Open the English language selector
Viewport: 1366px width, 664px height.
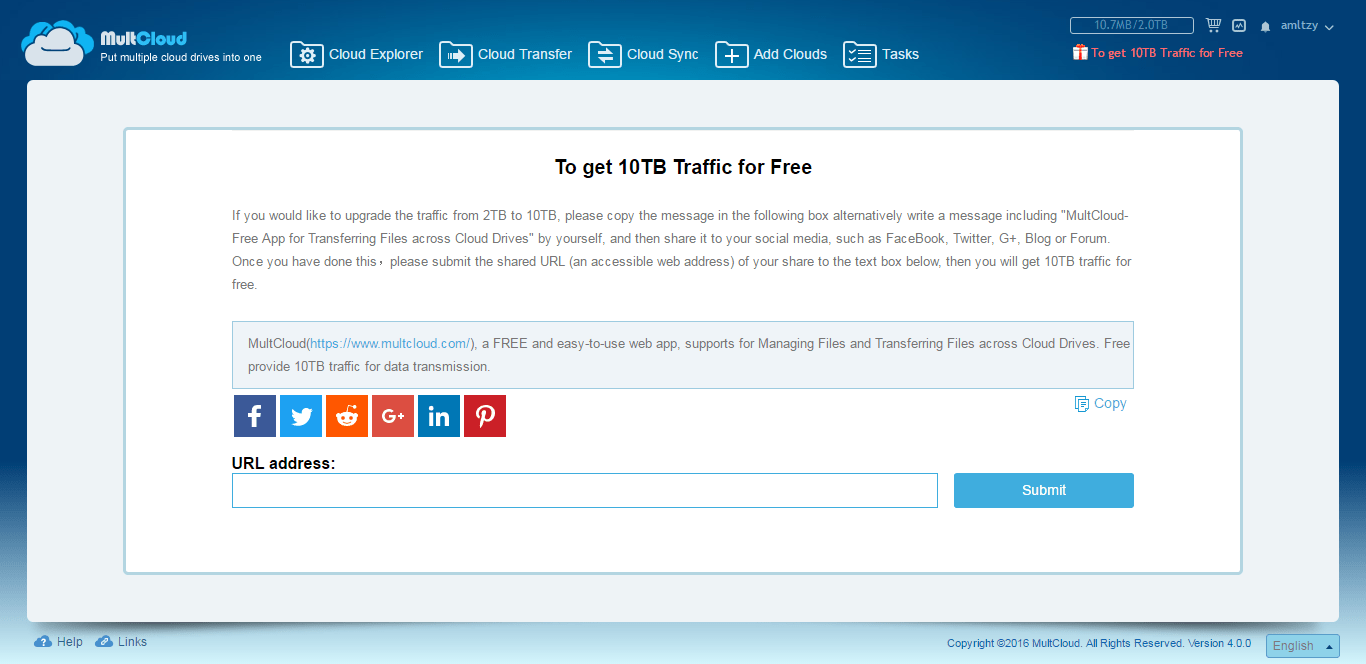[x=1302, y=645]
